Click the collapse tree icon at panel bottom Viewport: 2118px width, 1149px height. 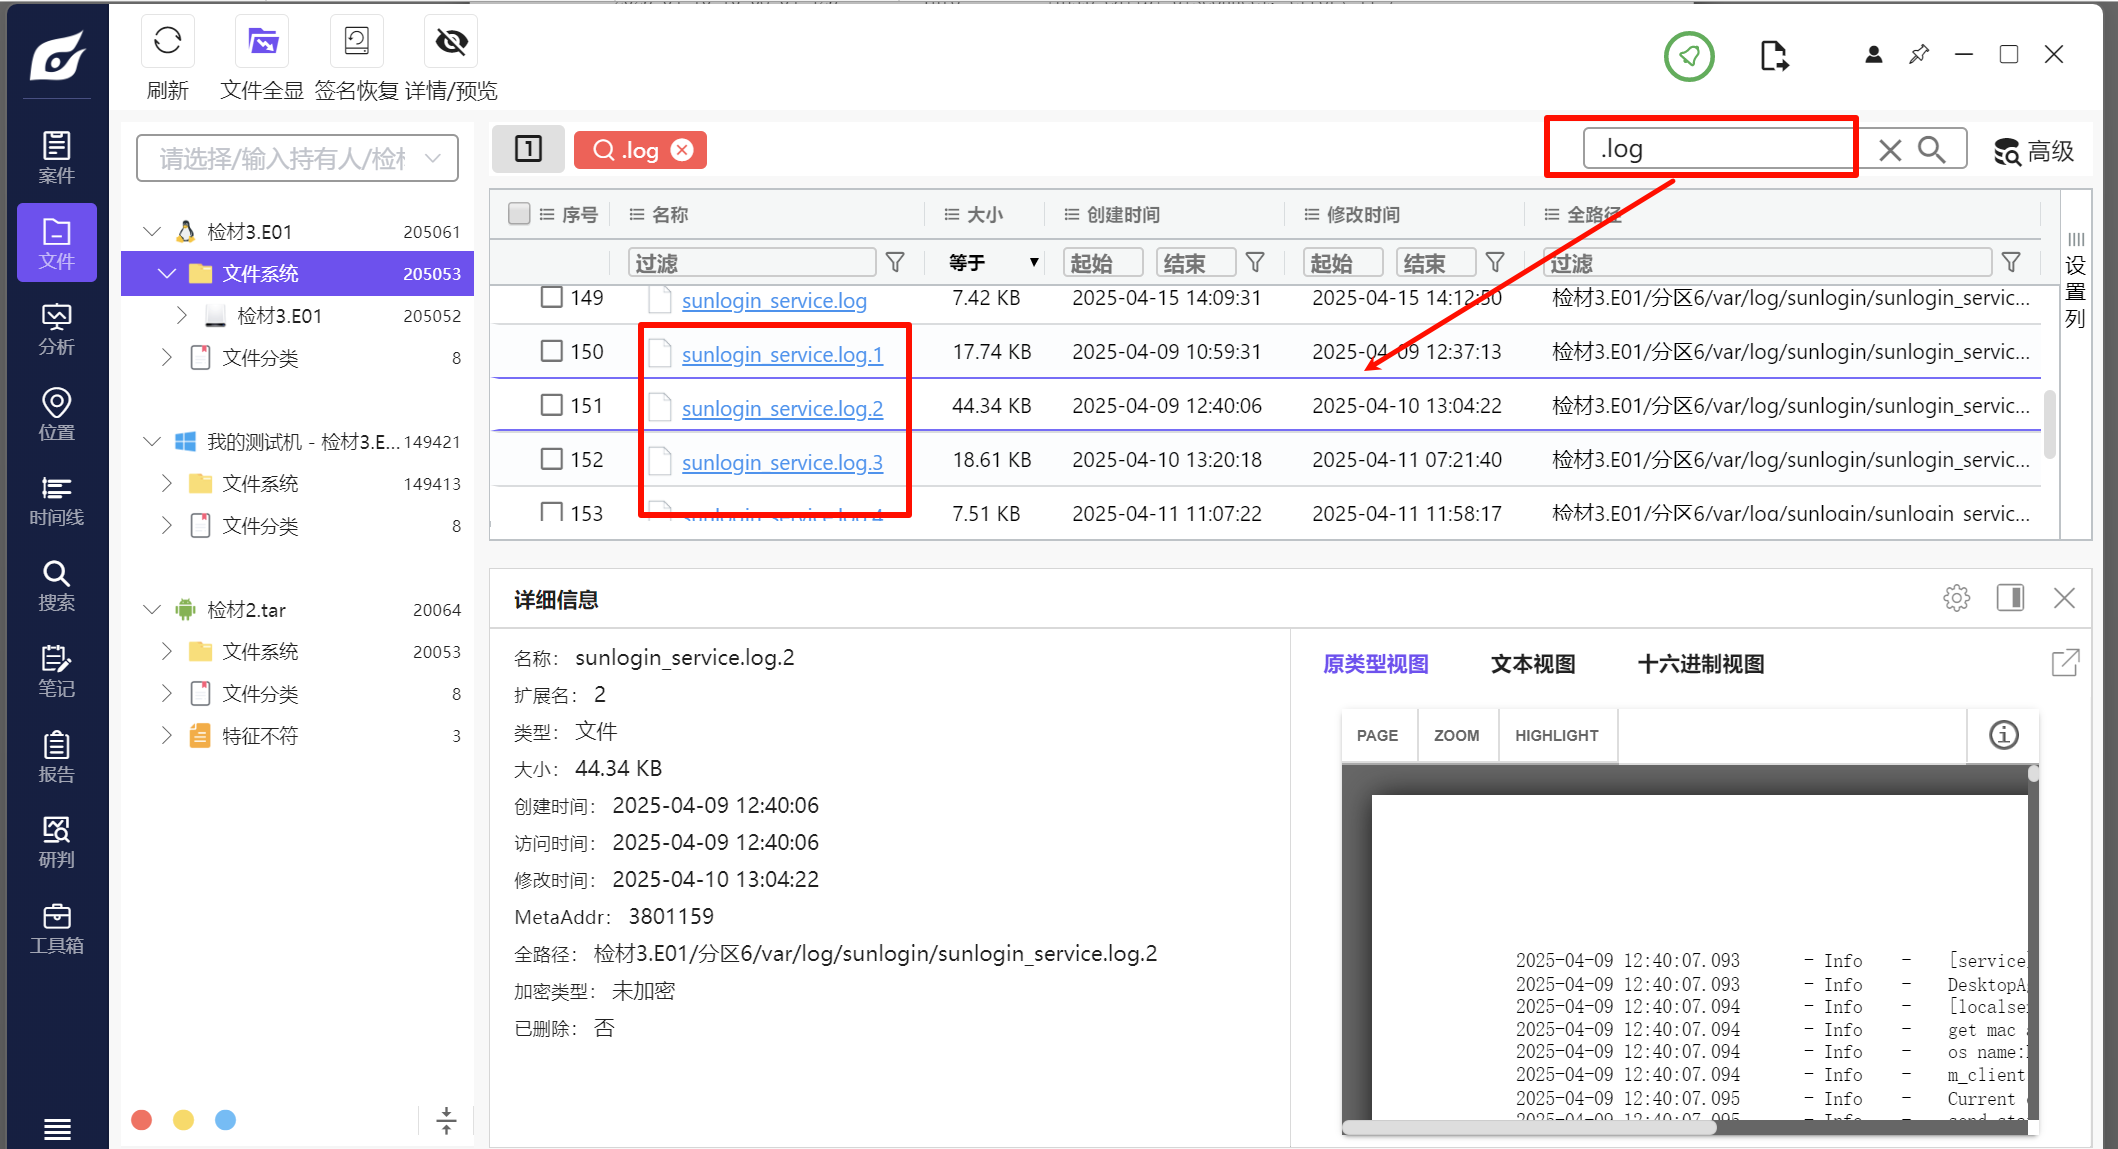click(446, 1120)
